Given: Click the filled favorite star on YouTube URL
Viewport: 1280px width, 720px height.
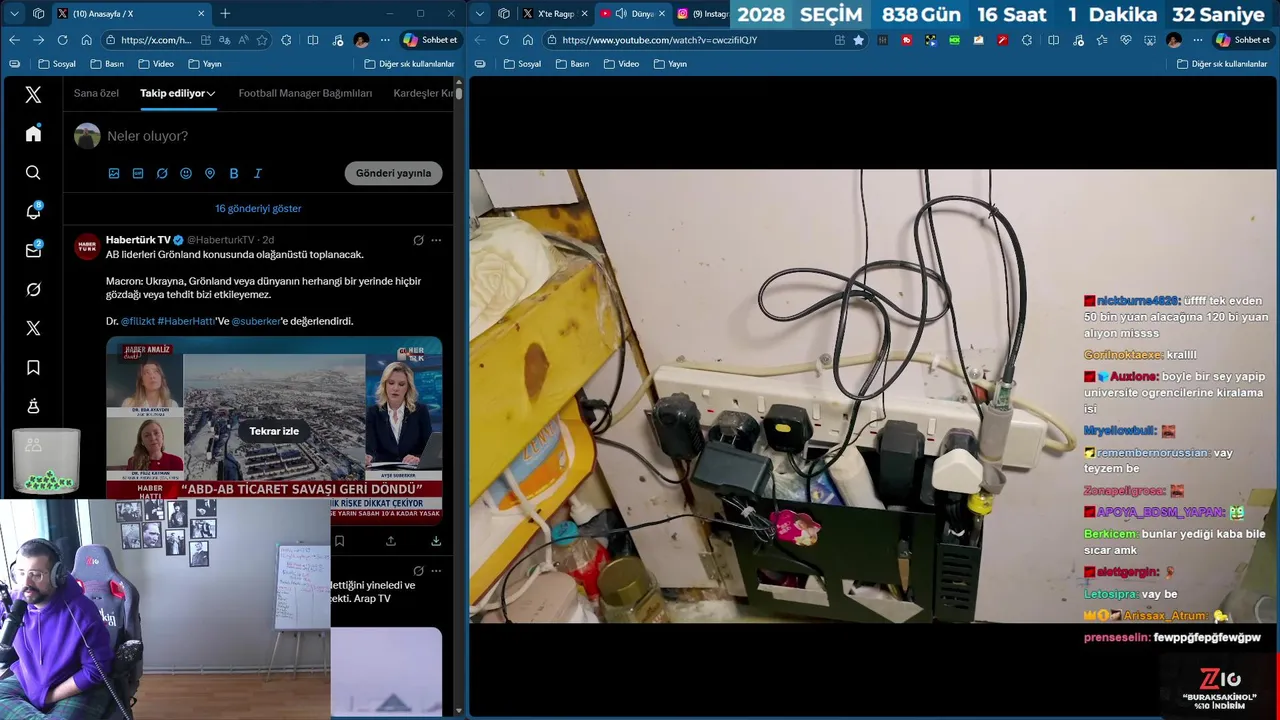Looking at the screenshot, I should (x=858, y=40).
